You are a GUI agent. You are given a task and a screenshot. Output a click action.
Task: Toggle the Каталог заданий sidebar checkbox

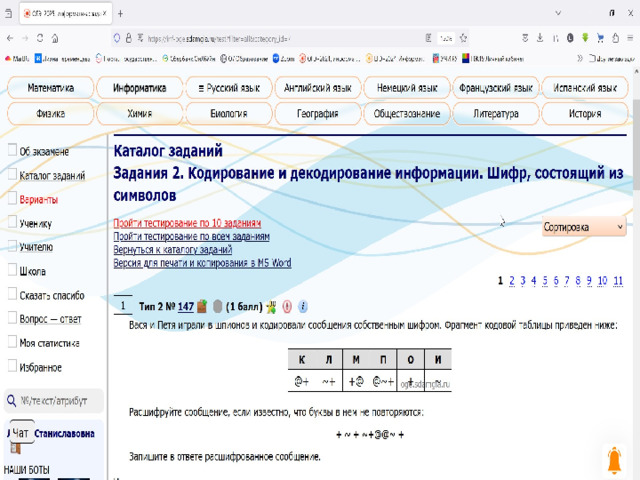(12, 174)
